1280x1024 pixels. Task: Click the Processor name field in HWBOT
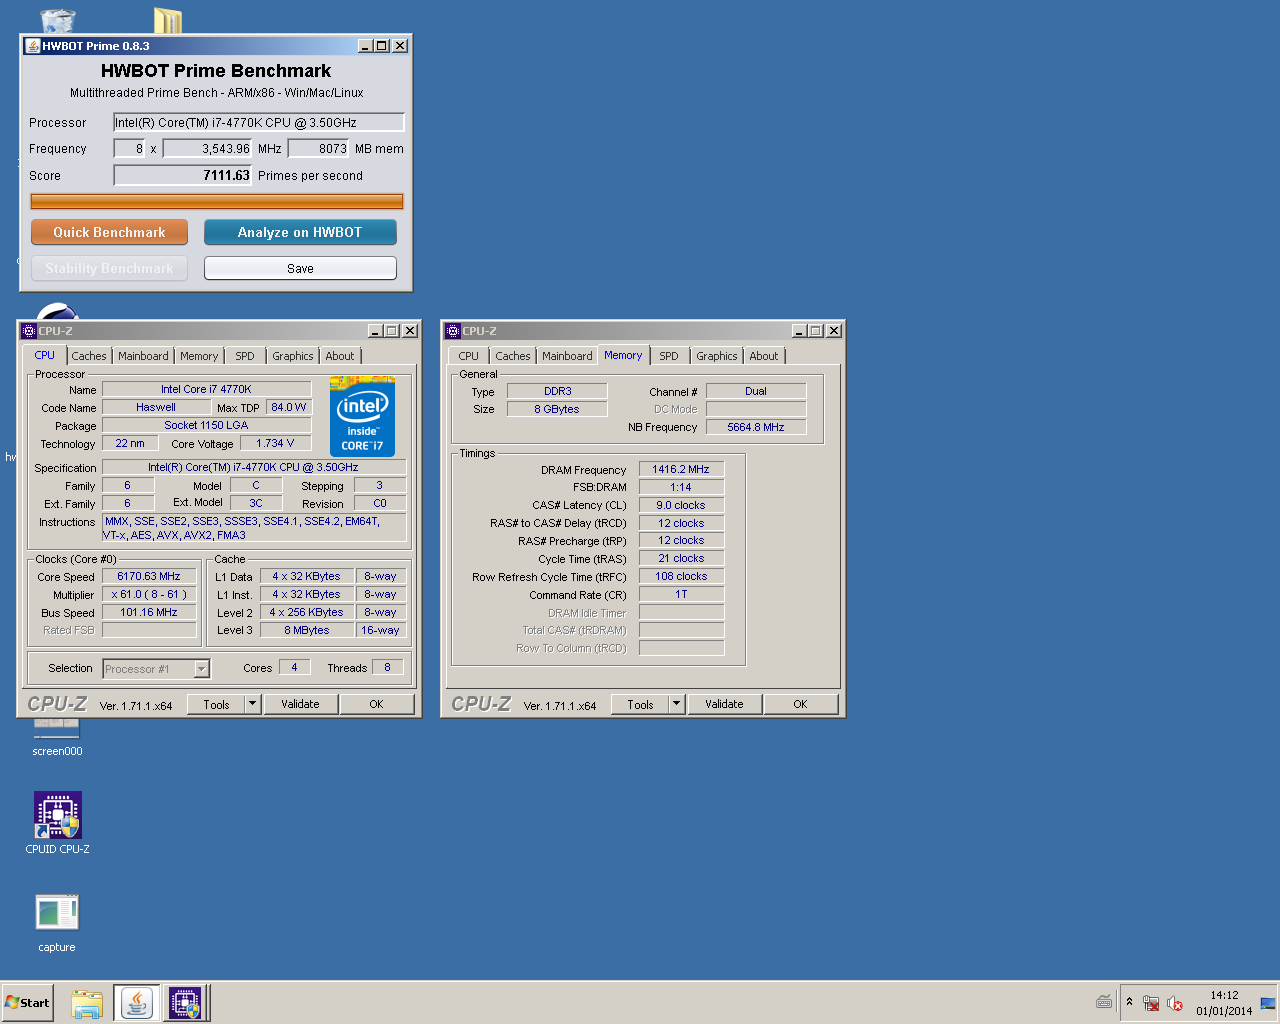pyautogui.click(x=259, y=123)
